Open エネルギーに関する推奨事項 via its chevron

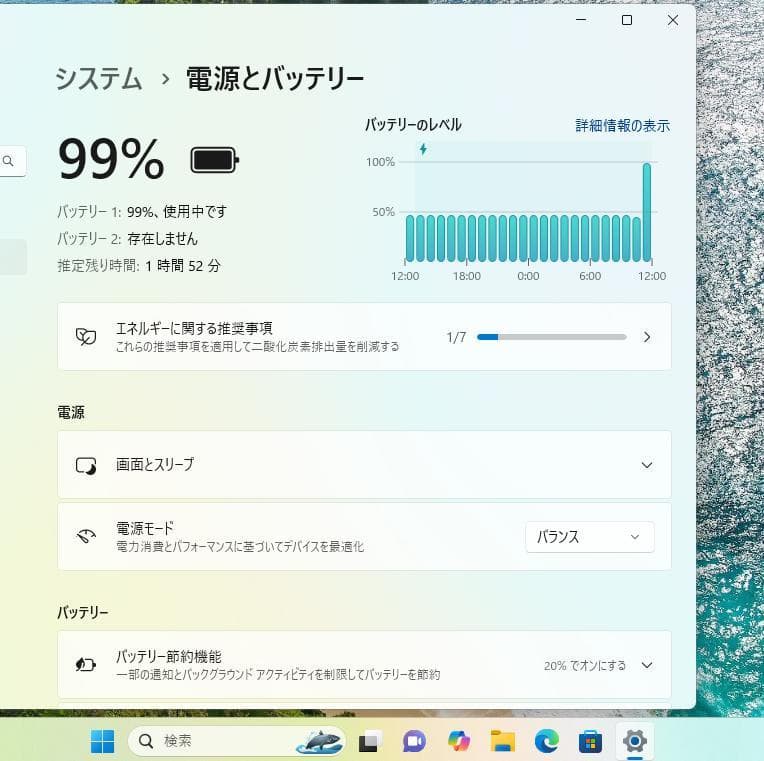coord(647,337)
